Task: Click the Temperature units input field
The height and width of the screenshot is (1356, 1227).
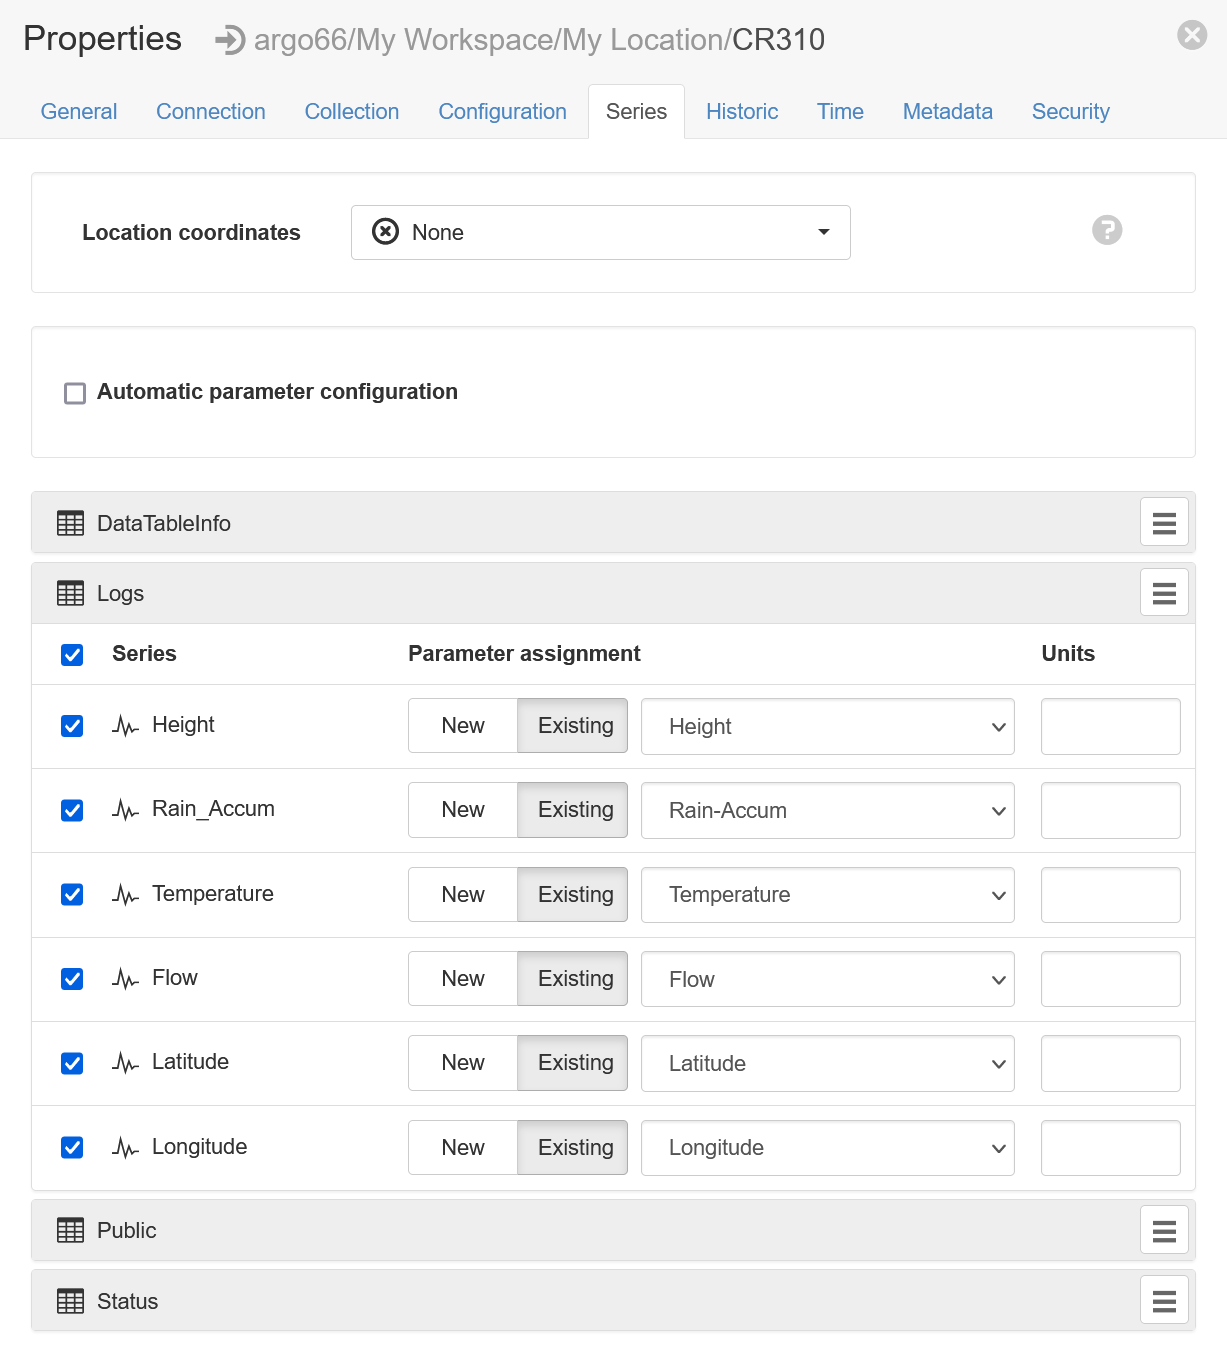Action: [x=1111, y=895]
